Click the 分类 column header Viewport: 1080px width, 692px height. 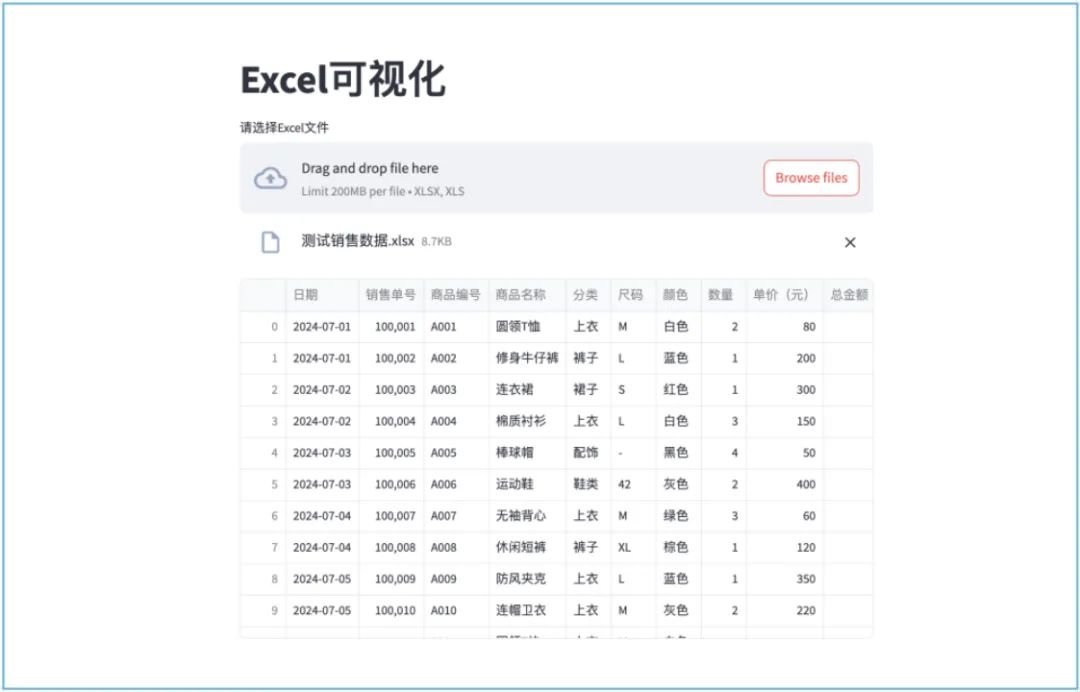pos(588,295)
